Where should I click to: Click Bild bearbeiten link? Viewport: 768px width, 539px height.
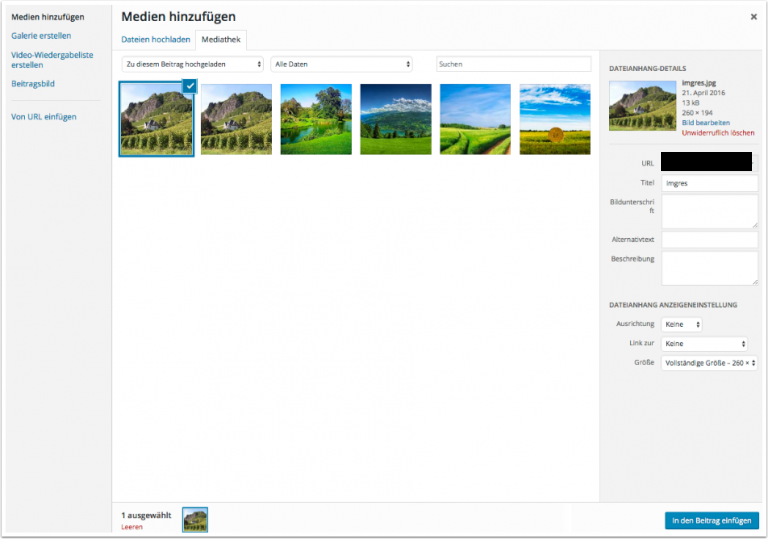[x=706, y=122]
